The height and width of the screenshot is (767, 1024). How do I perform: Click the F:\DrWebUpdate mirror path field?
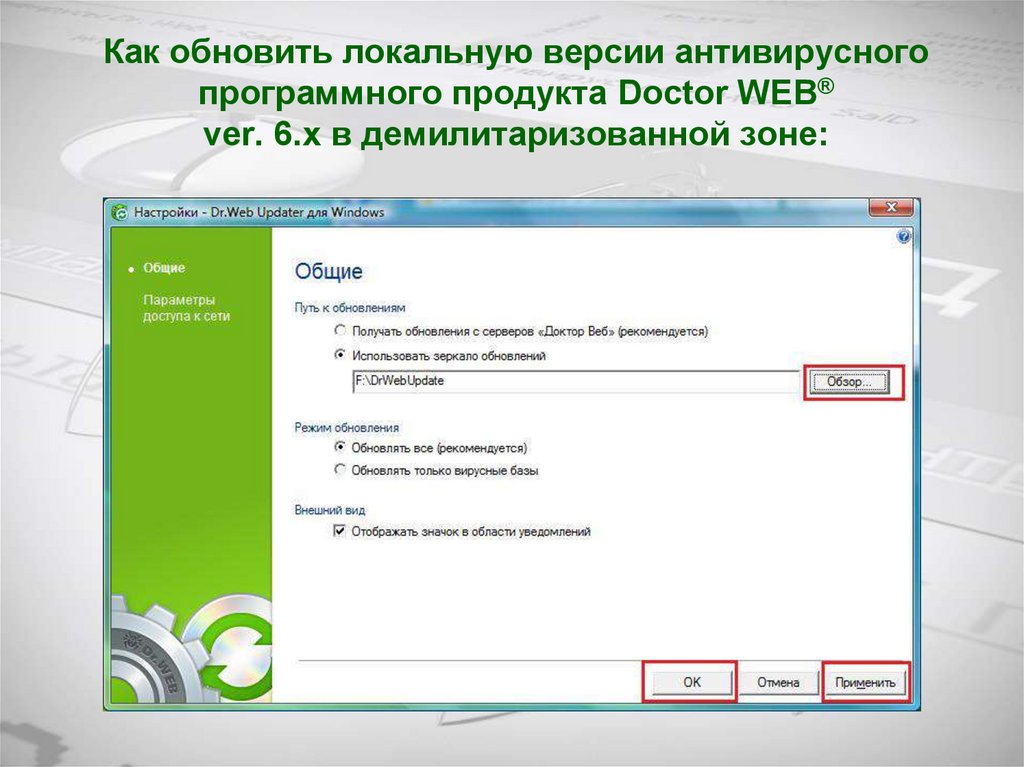(577, 381)
